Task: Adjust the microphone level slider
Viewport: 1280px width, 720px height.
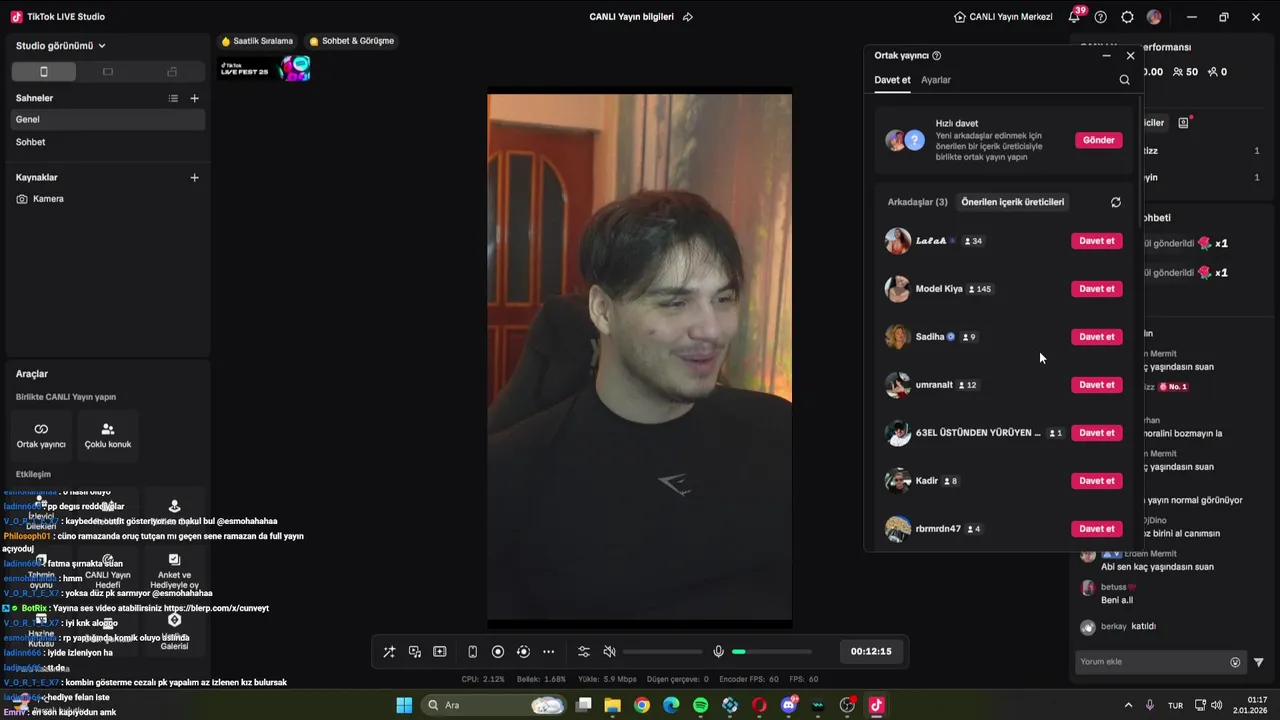Action: (x=771, y=652)
